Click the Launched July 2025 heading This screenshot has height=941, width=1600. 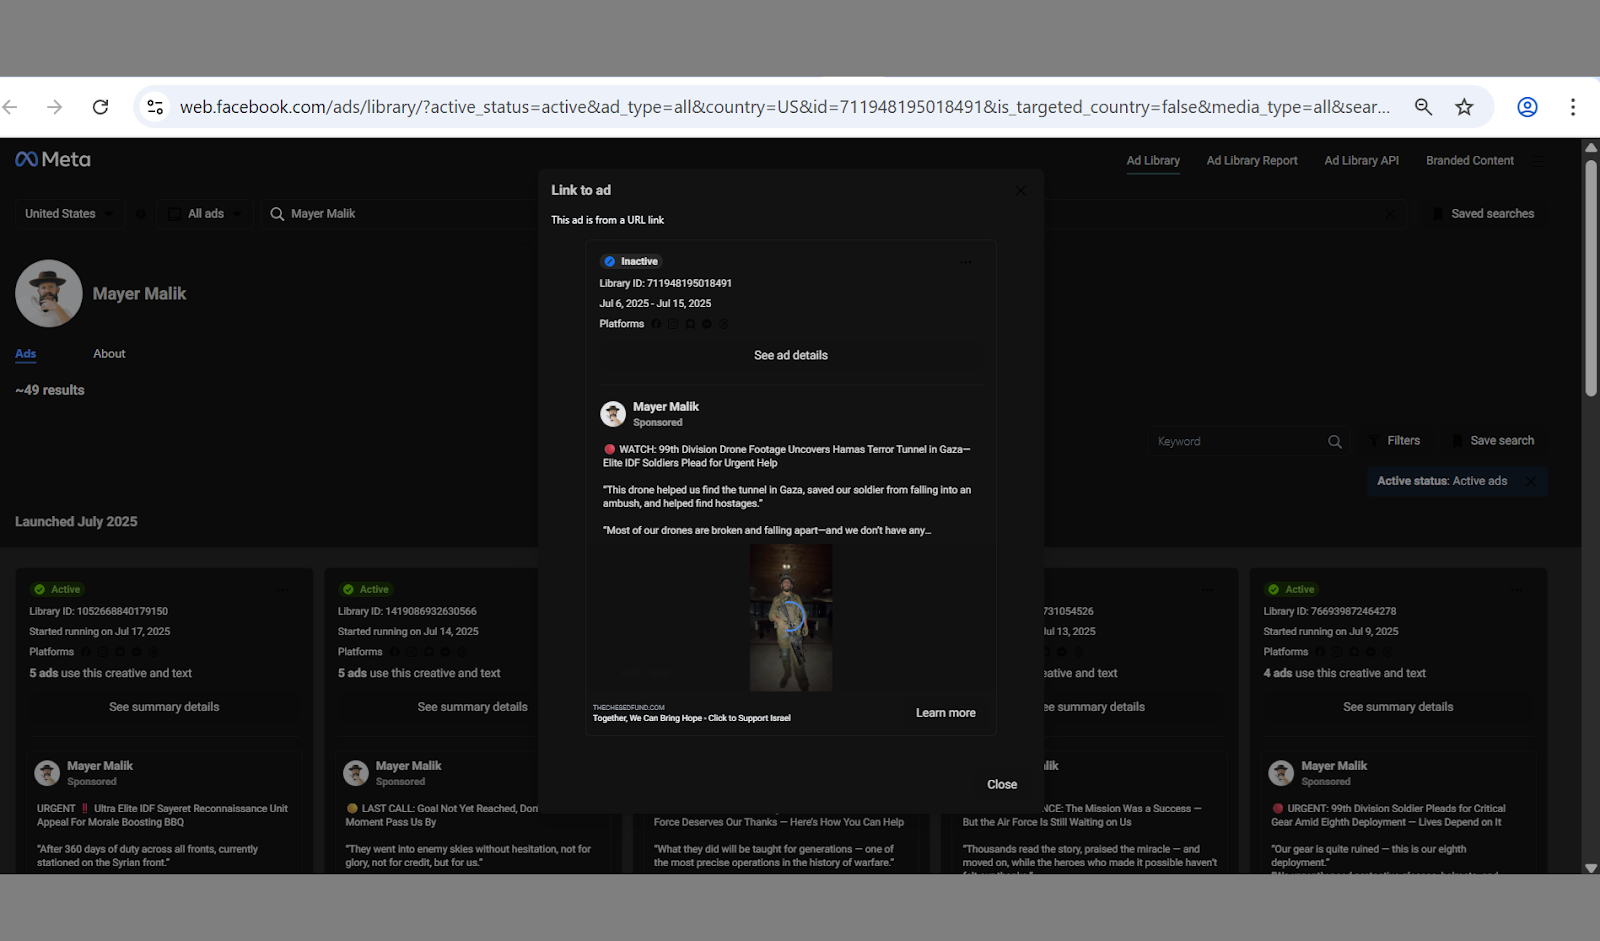[76, 522]
